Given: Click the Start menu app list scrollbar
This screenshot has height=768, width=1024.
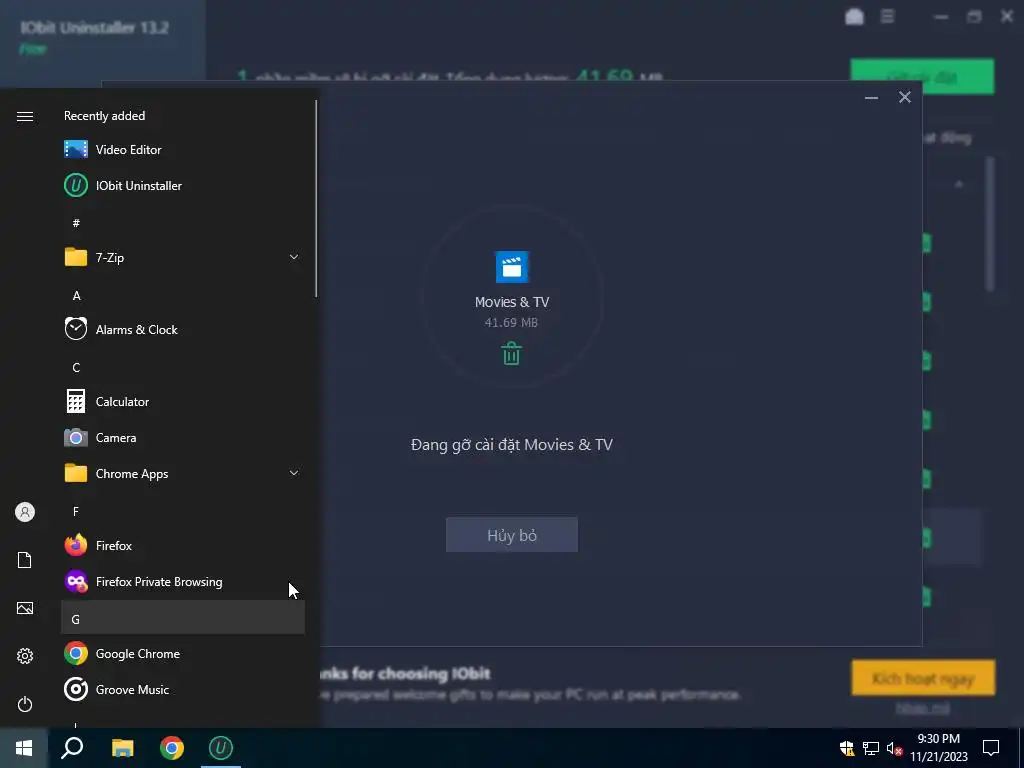Looking at the screenshot, I should click(316, 199).
